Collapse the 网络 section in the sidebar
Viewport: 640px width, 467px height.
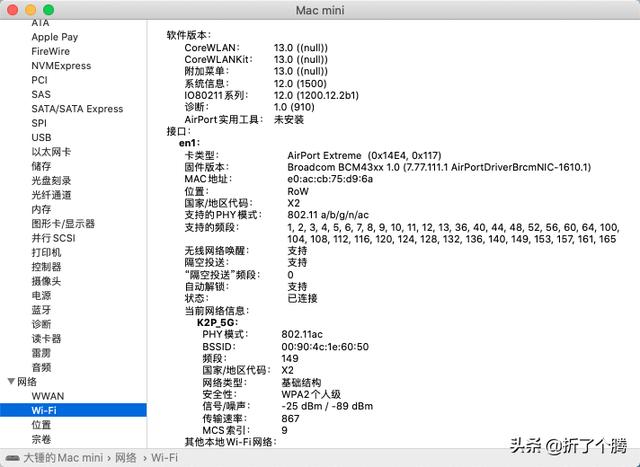[11, 381]
